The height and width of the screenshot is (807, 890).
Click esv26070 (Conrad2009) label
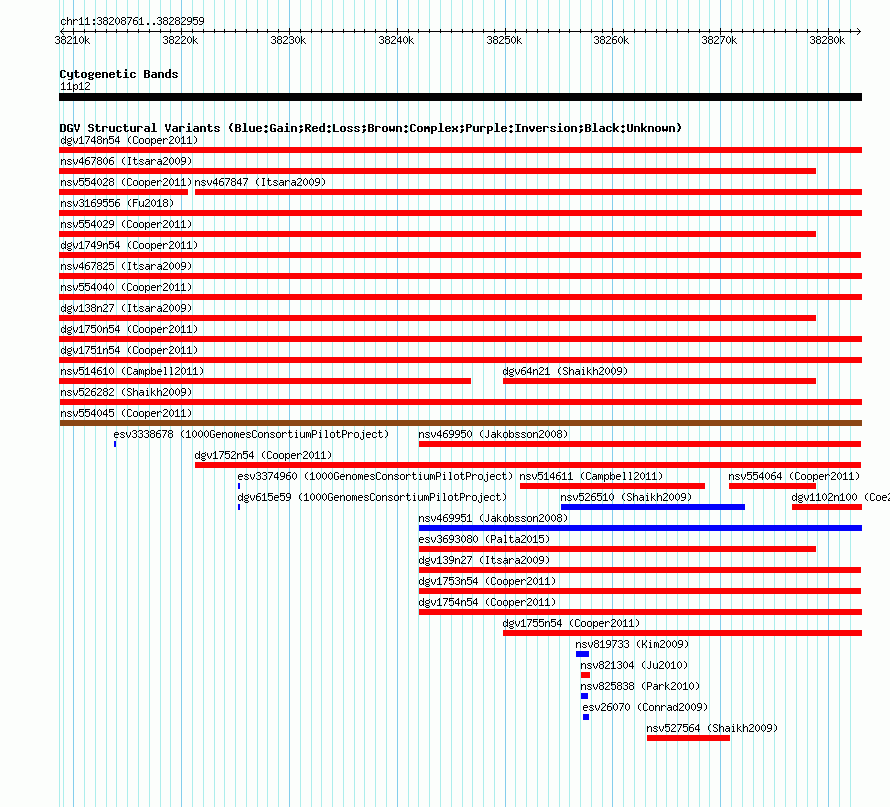click(x=645, y=707)
